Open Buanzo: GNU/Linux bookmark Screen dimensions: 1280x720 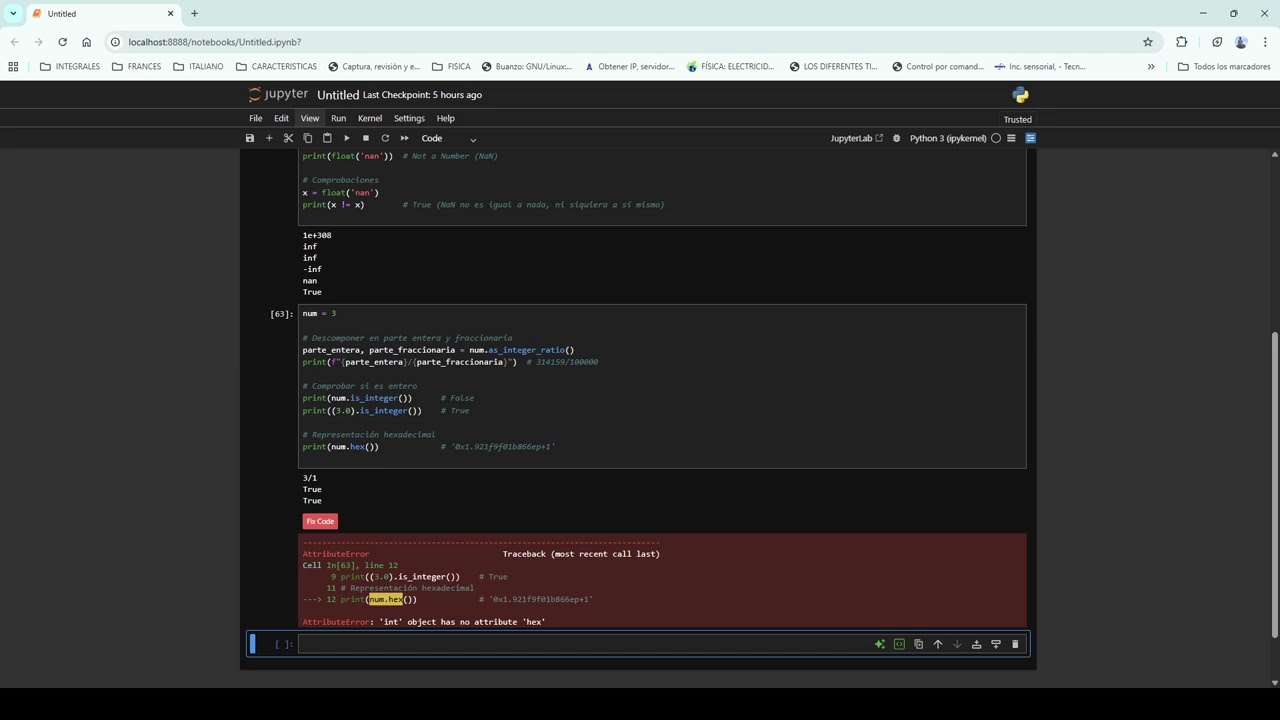[526, 67]
